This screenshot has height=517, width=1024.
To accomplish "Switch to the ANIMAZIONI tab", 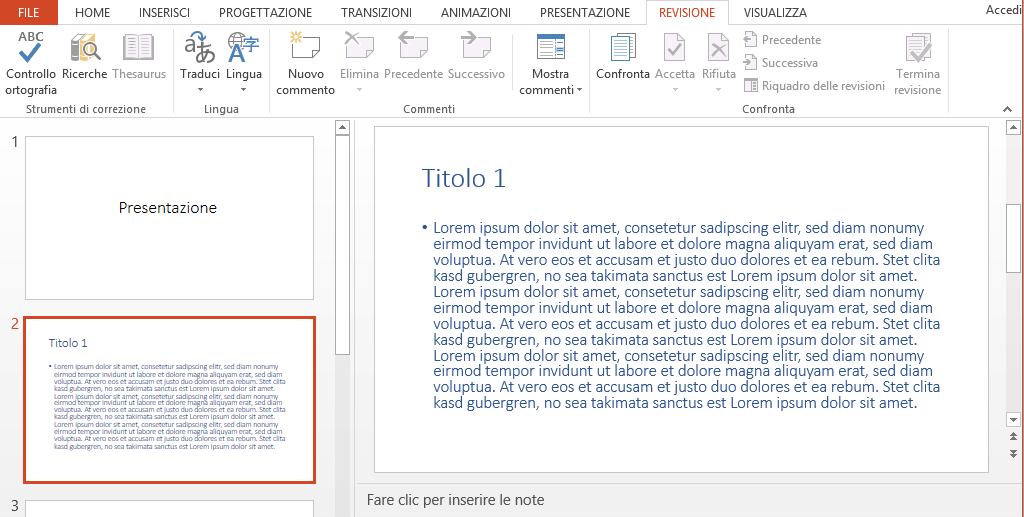I will (x=475, y=12).
